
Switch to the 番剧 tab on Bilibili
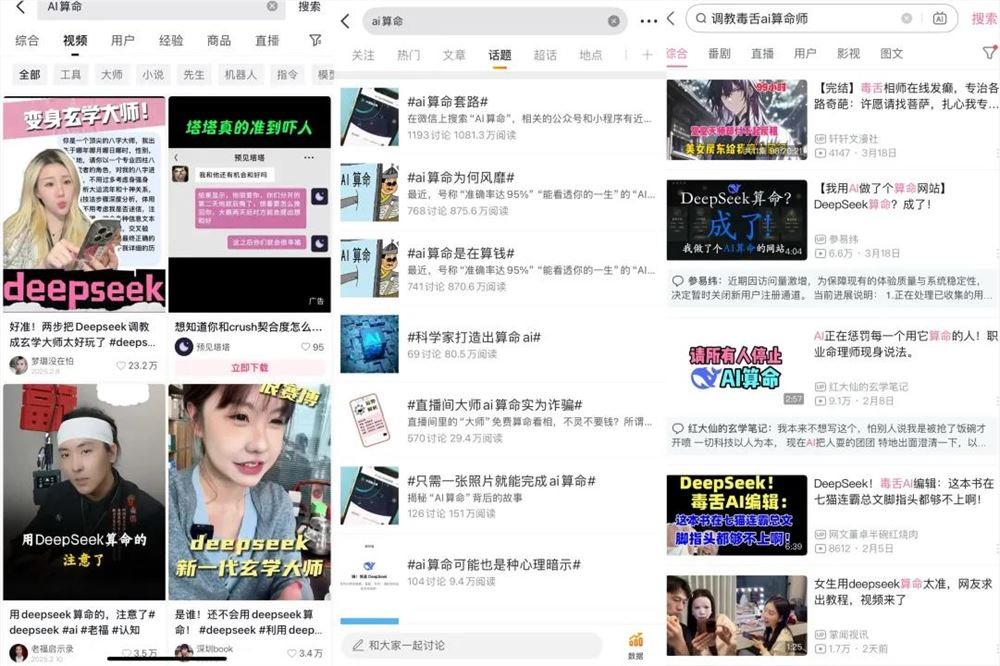coord(720,52)
